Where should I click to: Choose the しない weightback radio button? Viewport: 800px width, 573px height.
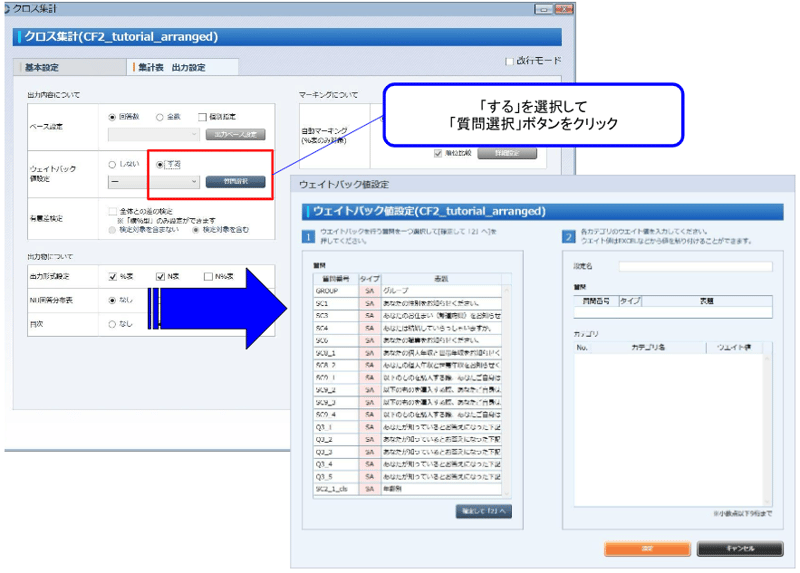pos(112,164)
